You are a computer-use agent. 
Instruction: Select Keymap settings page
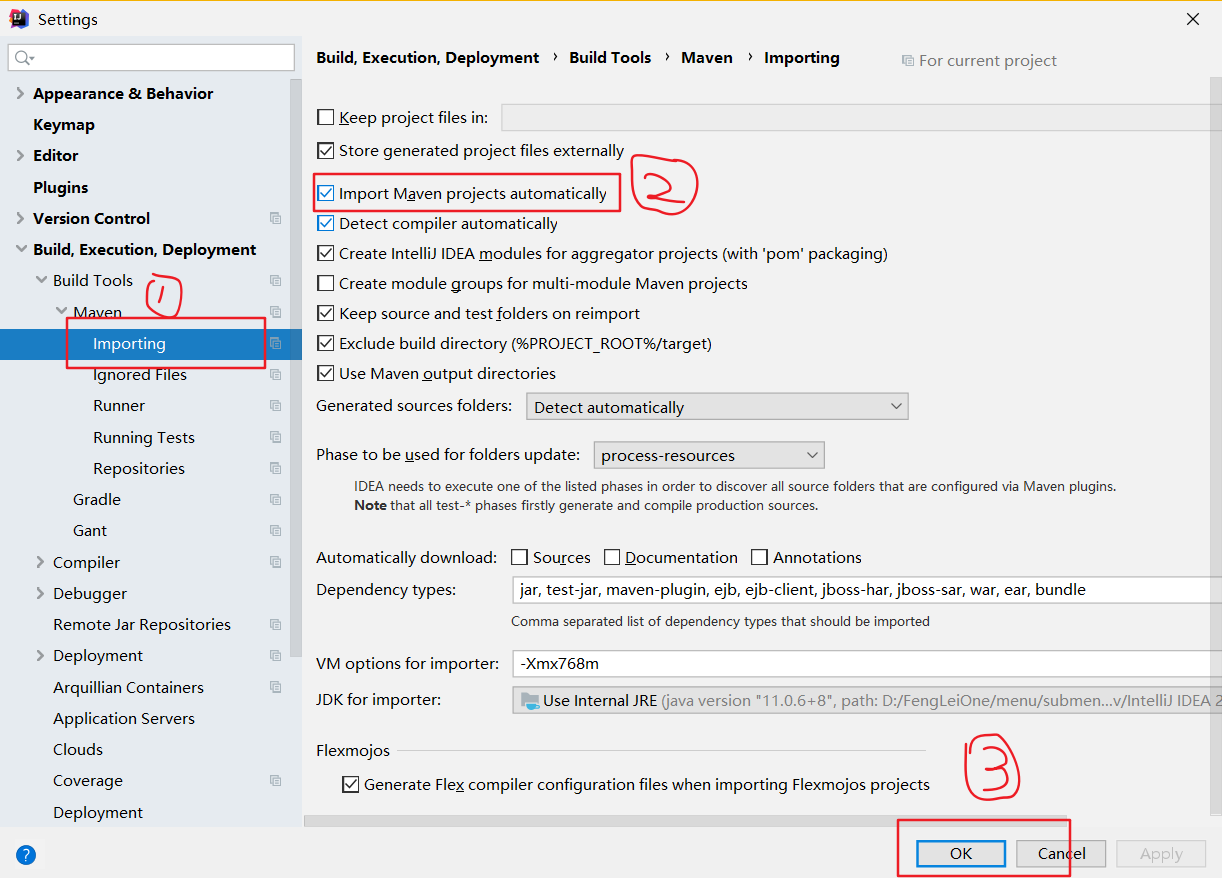point(64,125)
